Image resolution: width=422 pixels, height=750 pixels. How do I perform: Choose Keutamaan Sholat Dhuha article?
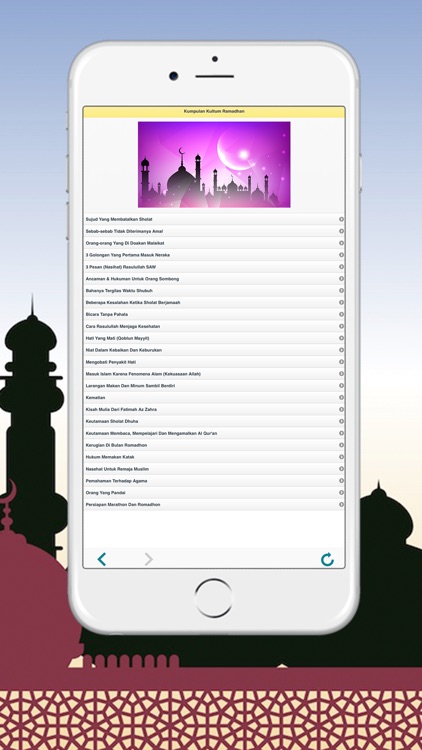(x=214, y=421)
